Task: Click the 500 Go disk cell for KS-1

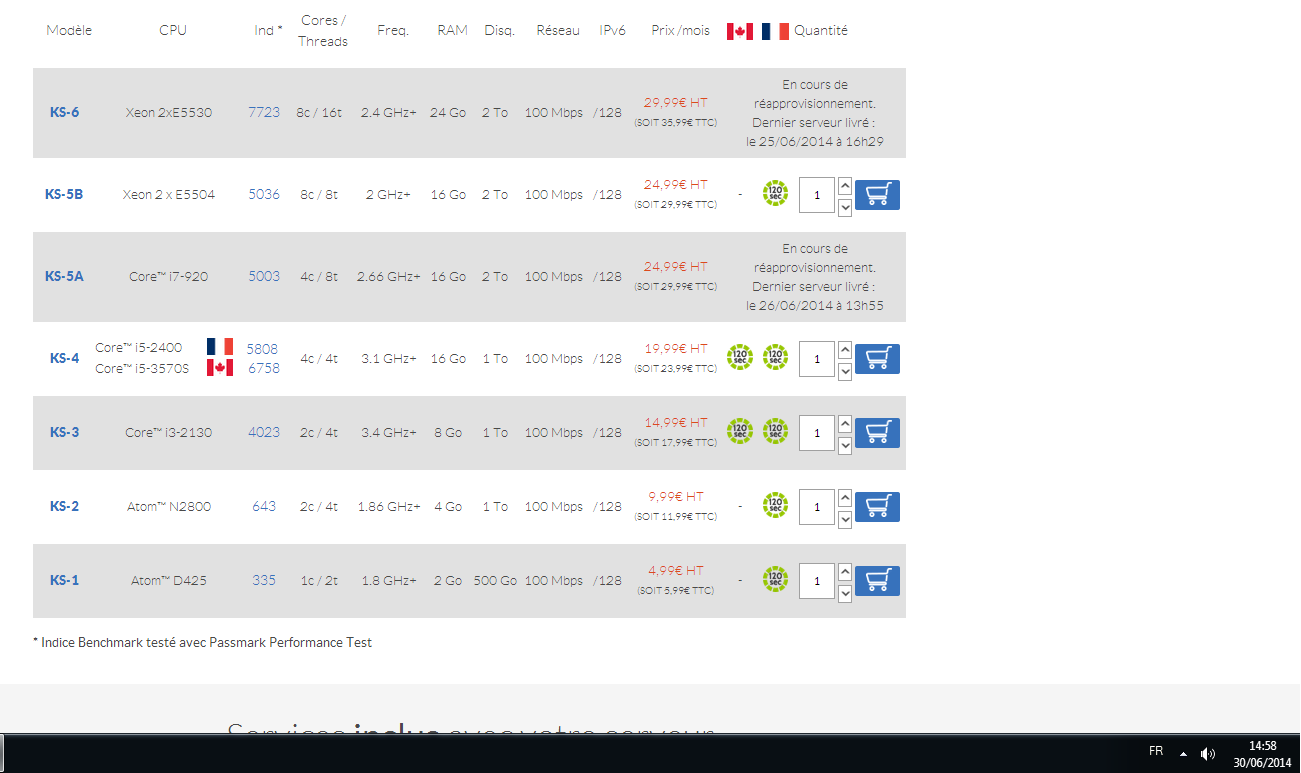Action: (495, 580)
